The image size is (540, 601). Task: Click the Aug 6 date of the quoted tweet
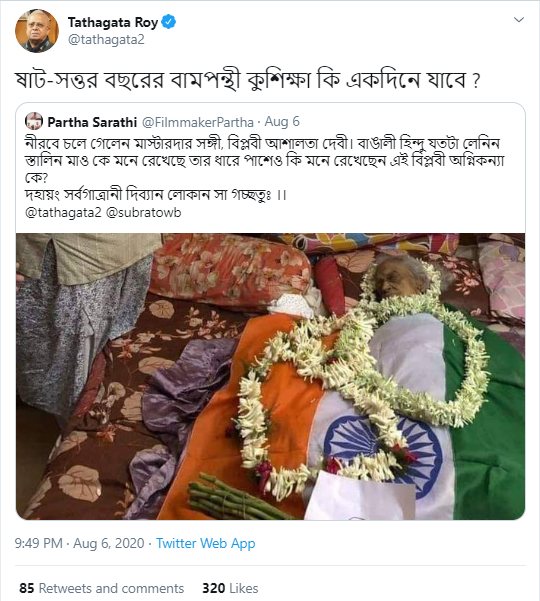282,122
